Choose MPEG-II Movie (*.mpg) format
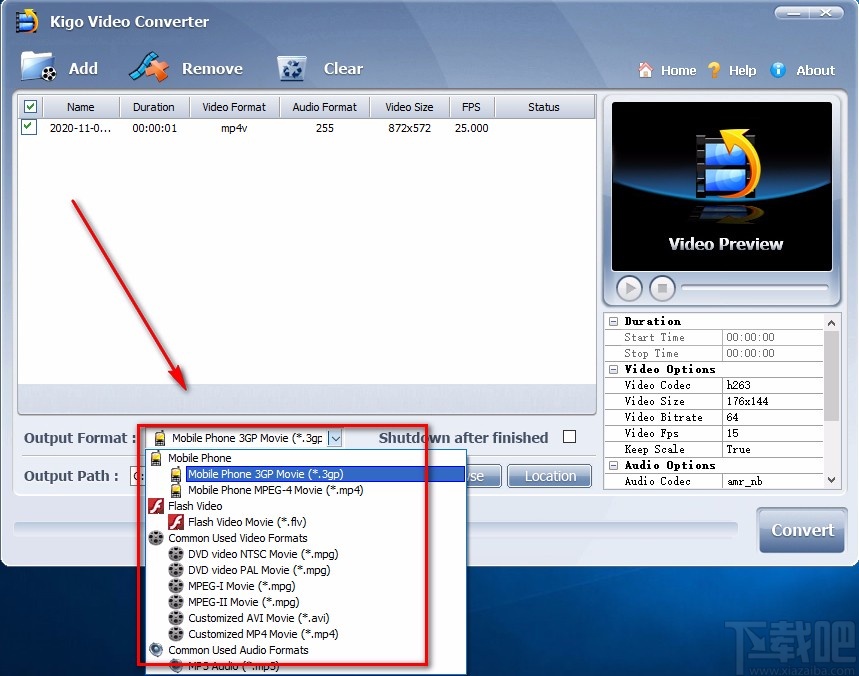This screenshot has width=859, height=676. 244,601
